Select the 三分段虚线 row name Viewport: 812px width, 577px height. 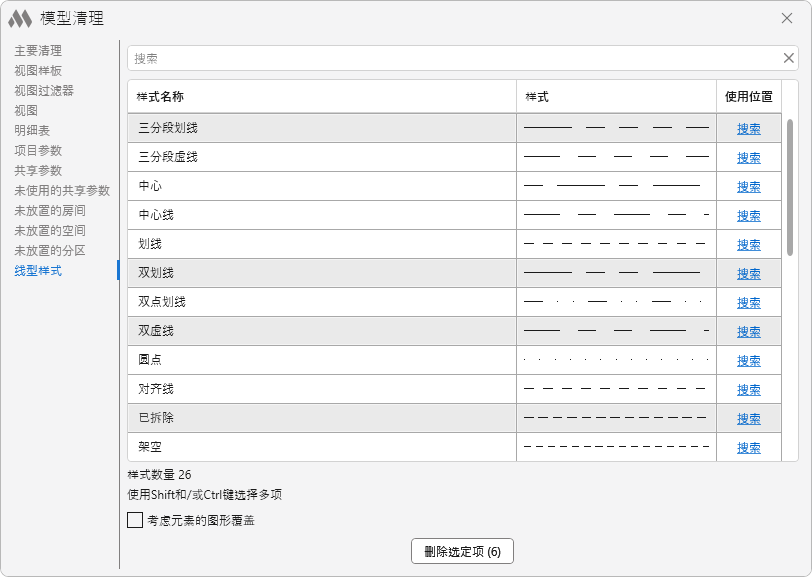tap(168, 157)
